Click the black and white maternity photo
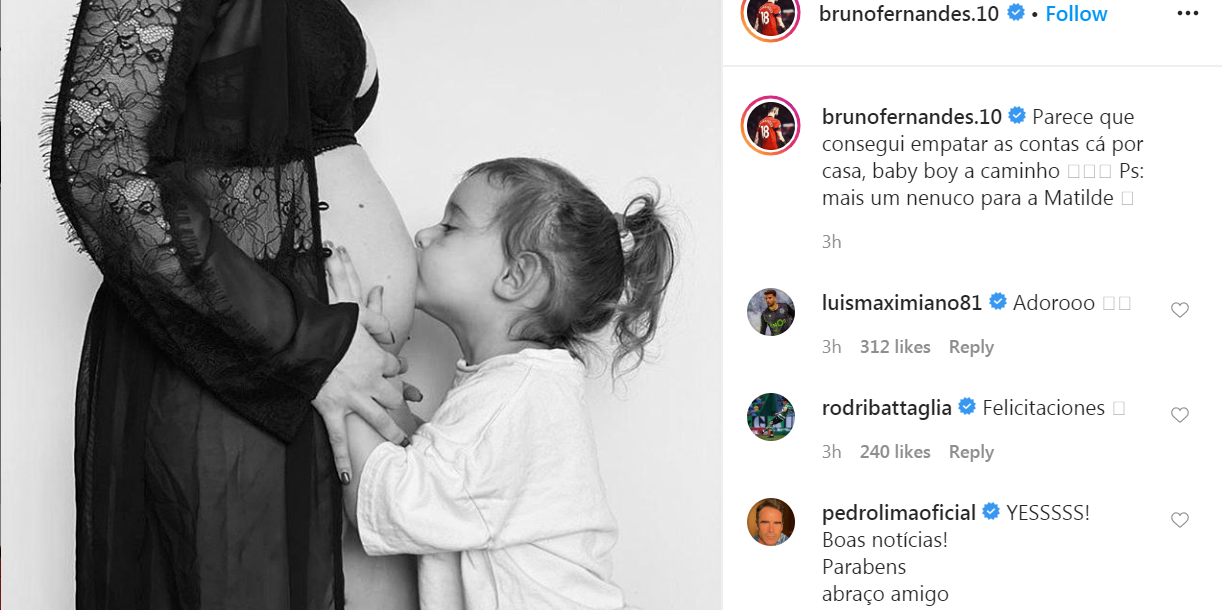This screenshot has width=1222, height=610. tap(361, 305)
